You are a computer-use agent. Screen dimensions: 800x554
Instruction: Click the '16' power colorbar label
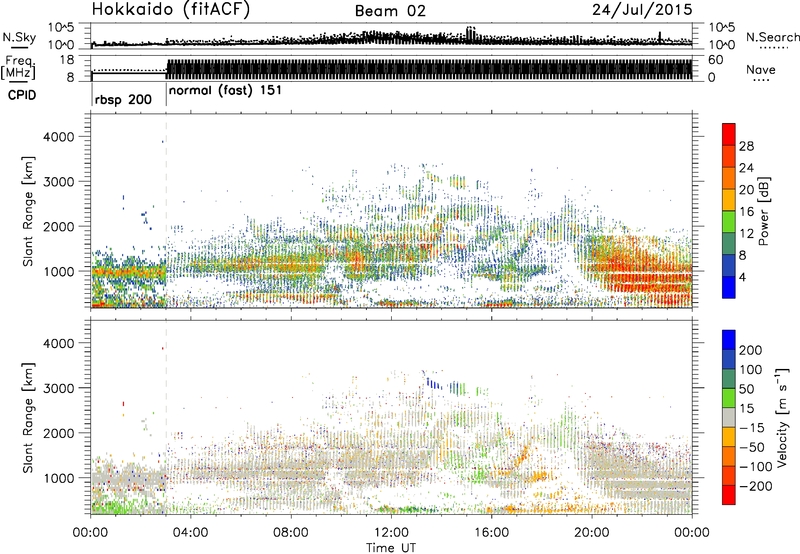746,212
